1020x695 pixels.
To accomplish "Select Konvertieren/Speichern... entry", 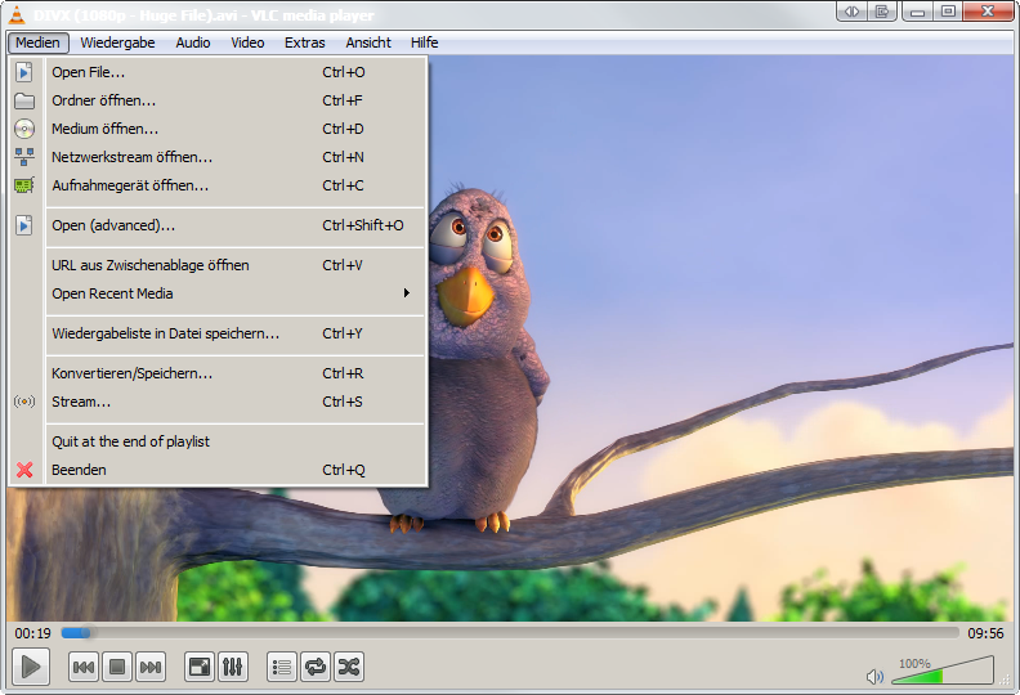I will 217,374.
